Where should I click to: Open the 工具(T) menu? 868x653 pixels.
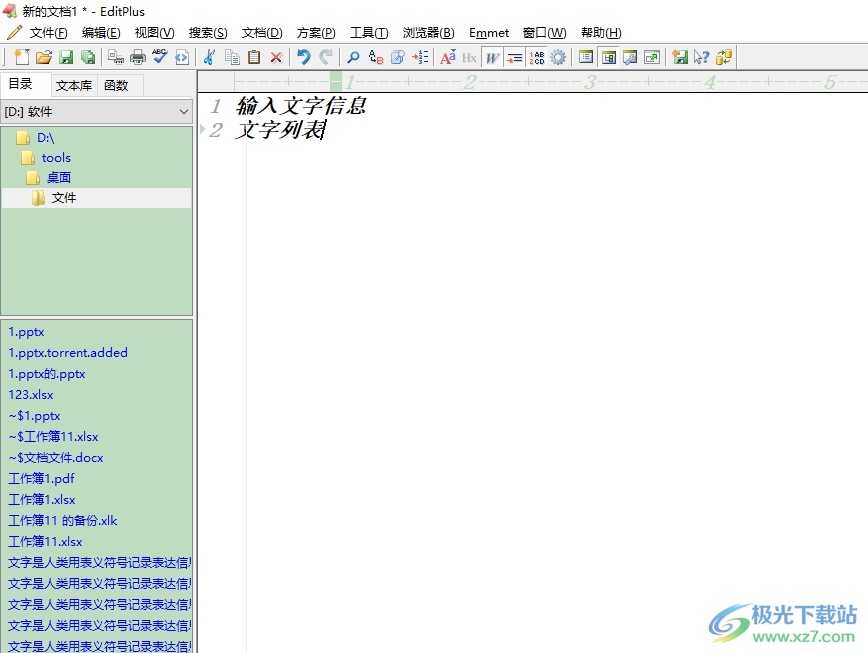(x=369, y=33)
